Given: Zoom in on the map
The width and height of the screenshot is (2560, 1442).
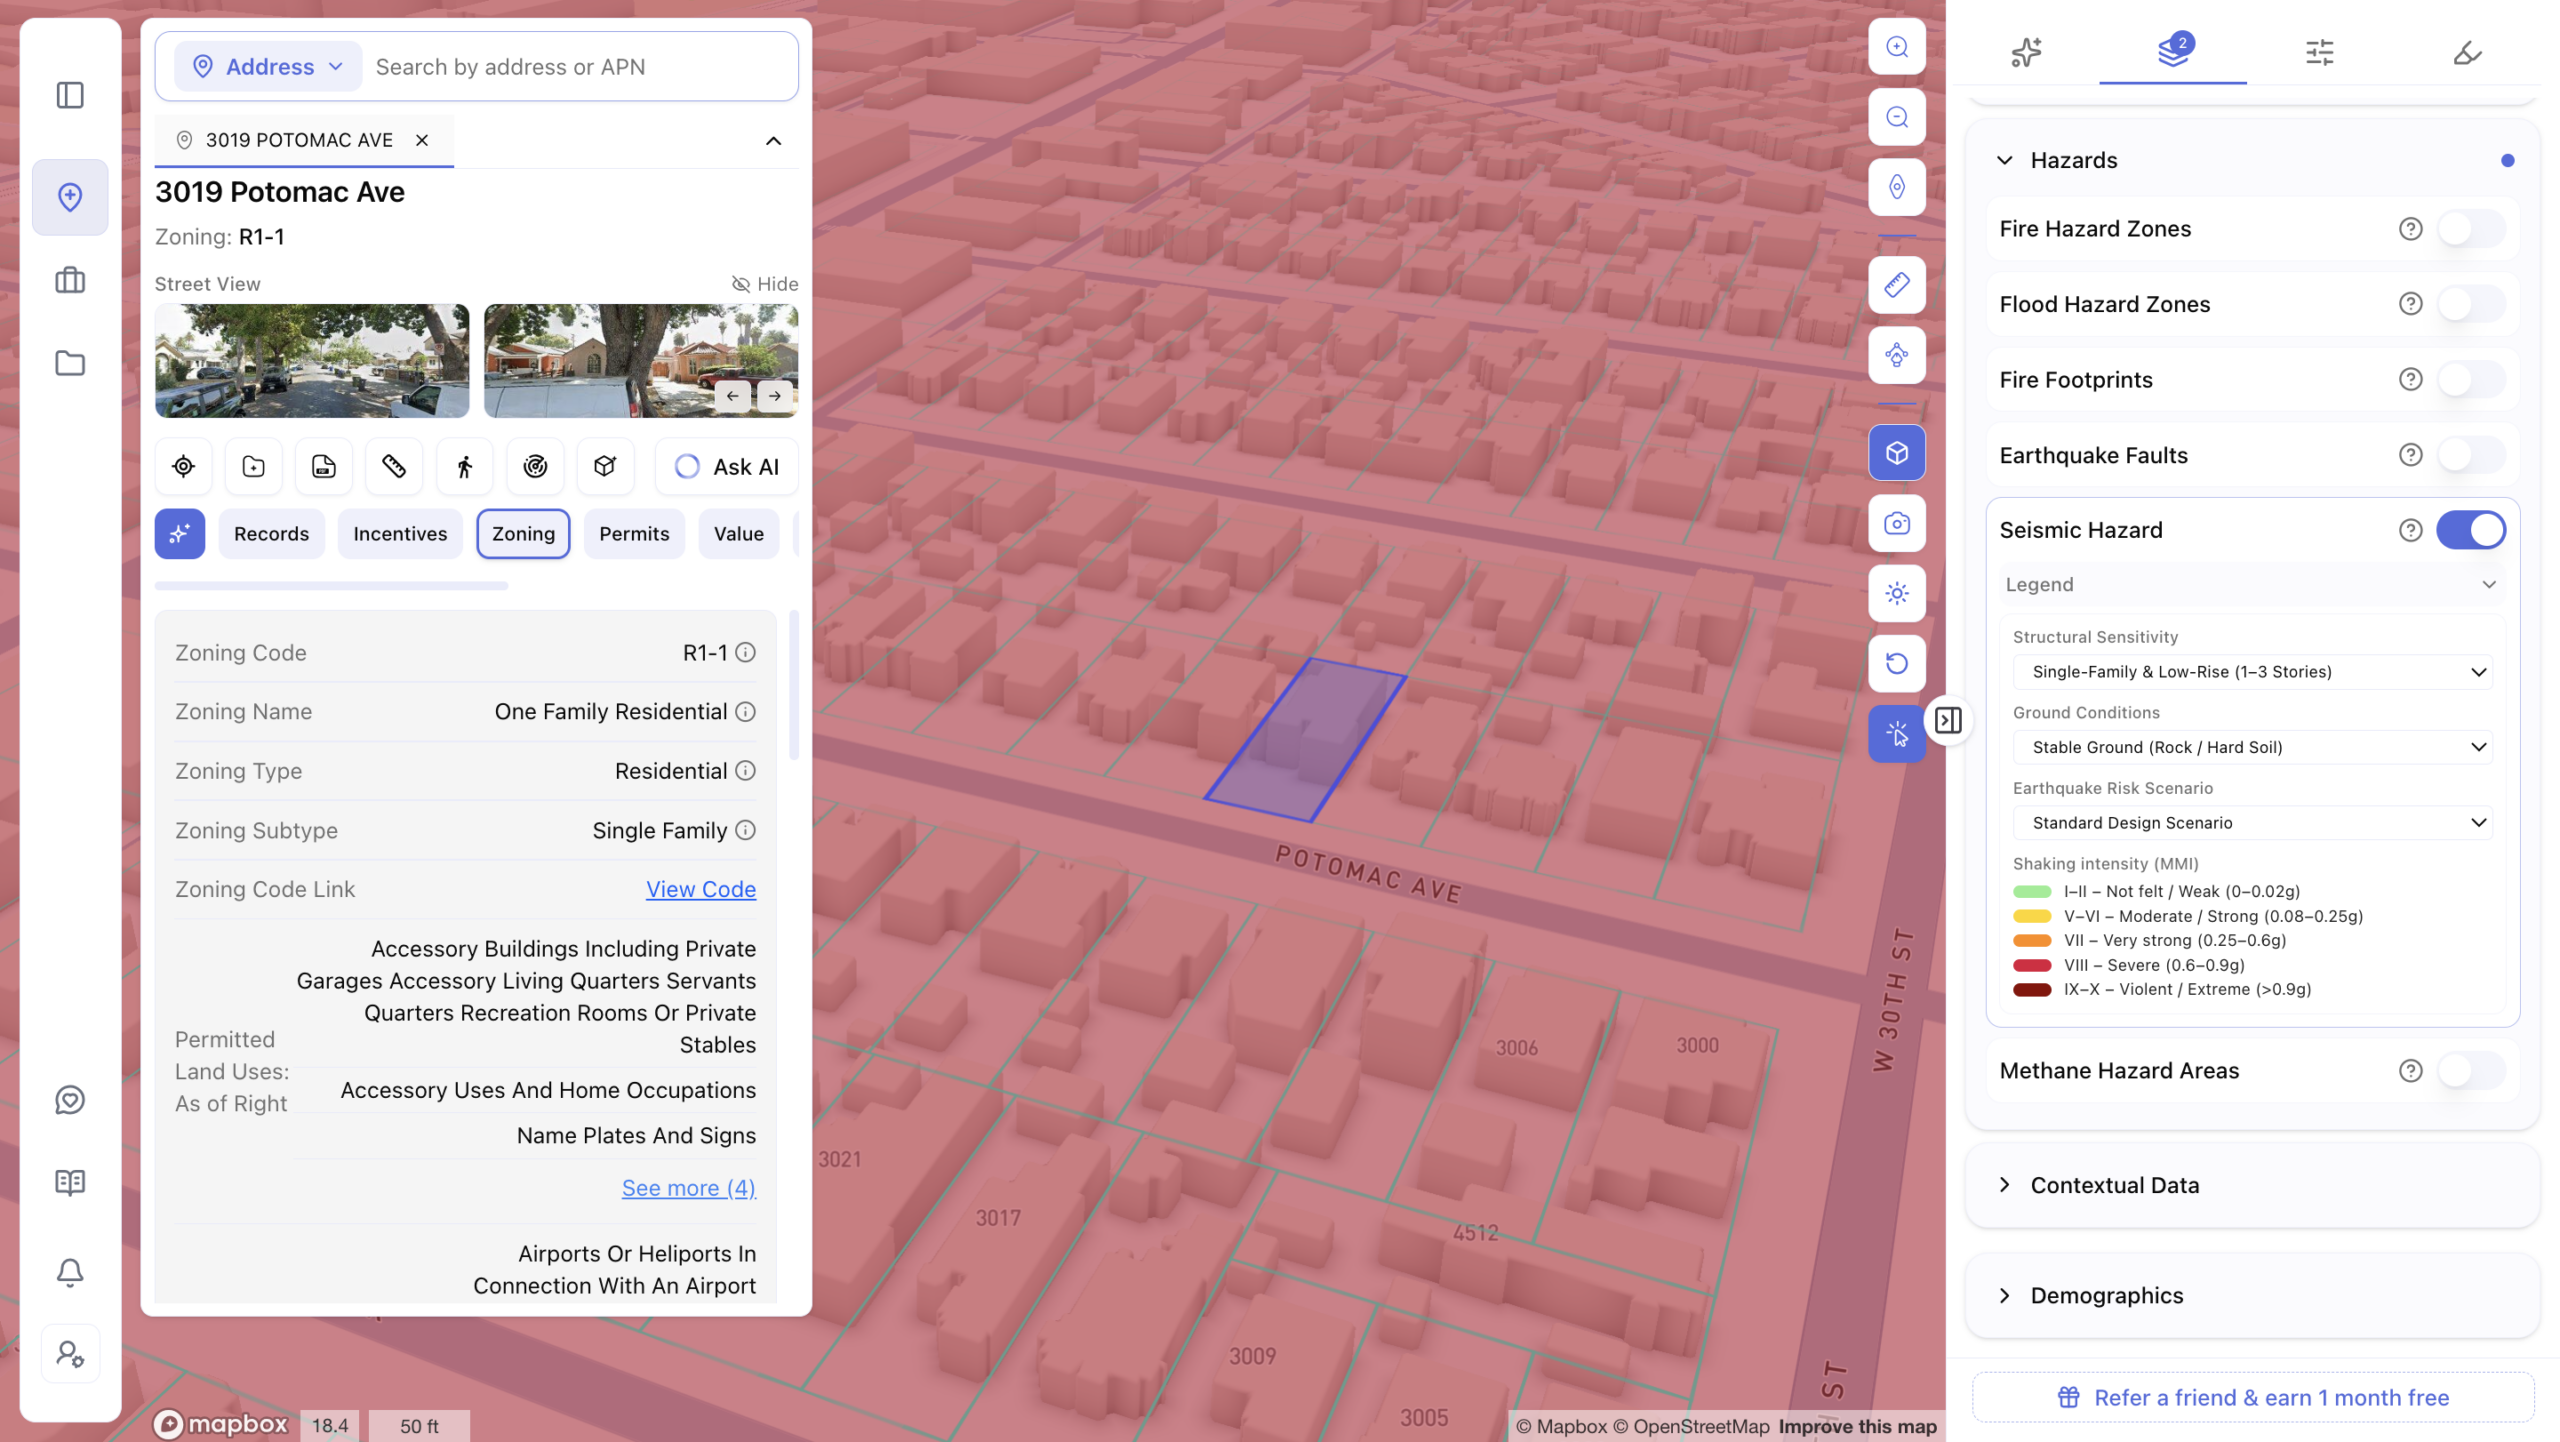Looking at the screenshot, I should click(1897, 46).
